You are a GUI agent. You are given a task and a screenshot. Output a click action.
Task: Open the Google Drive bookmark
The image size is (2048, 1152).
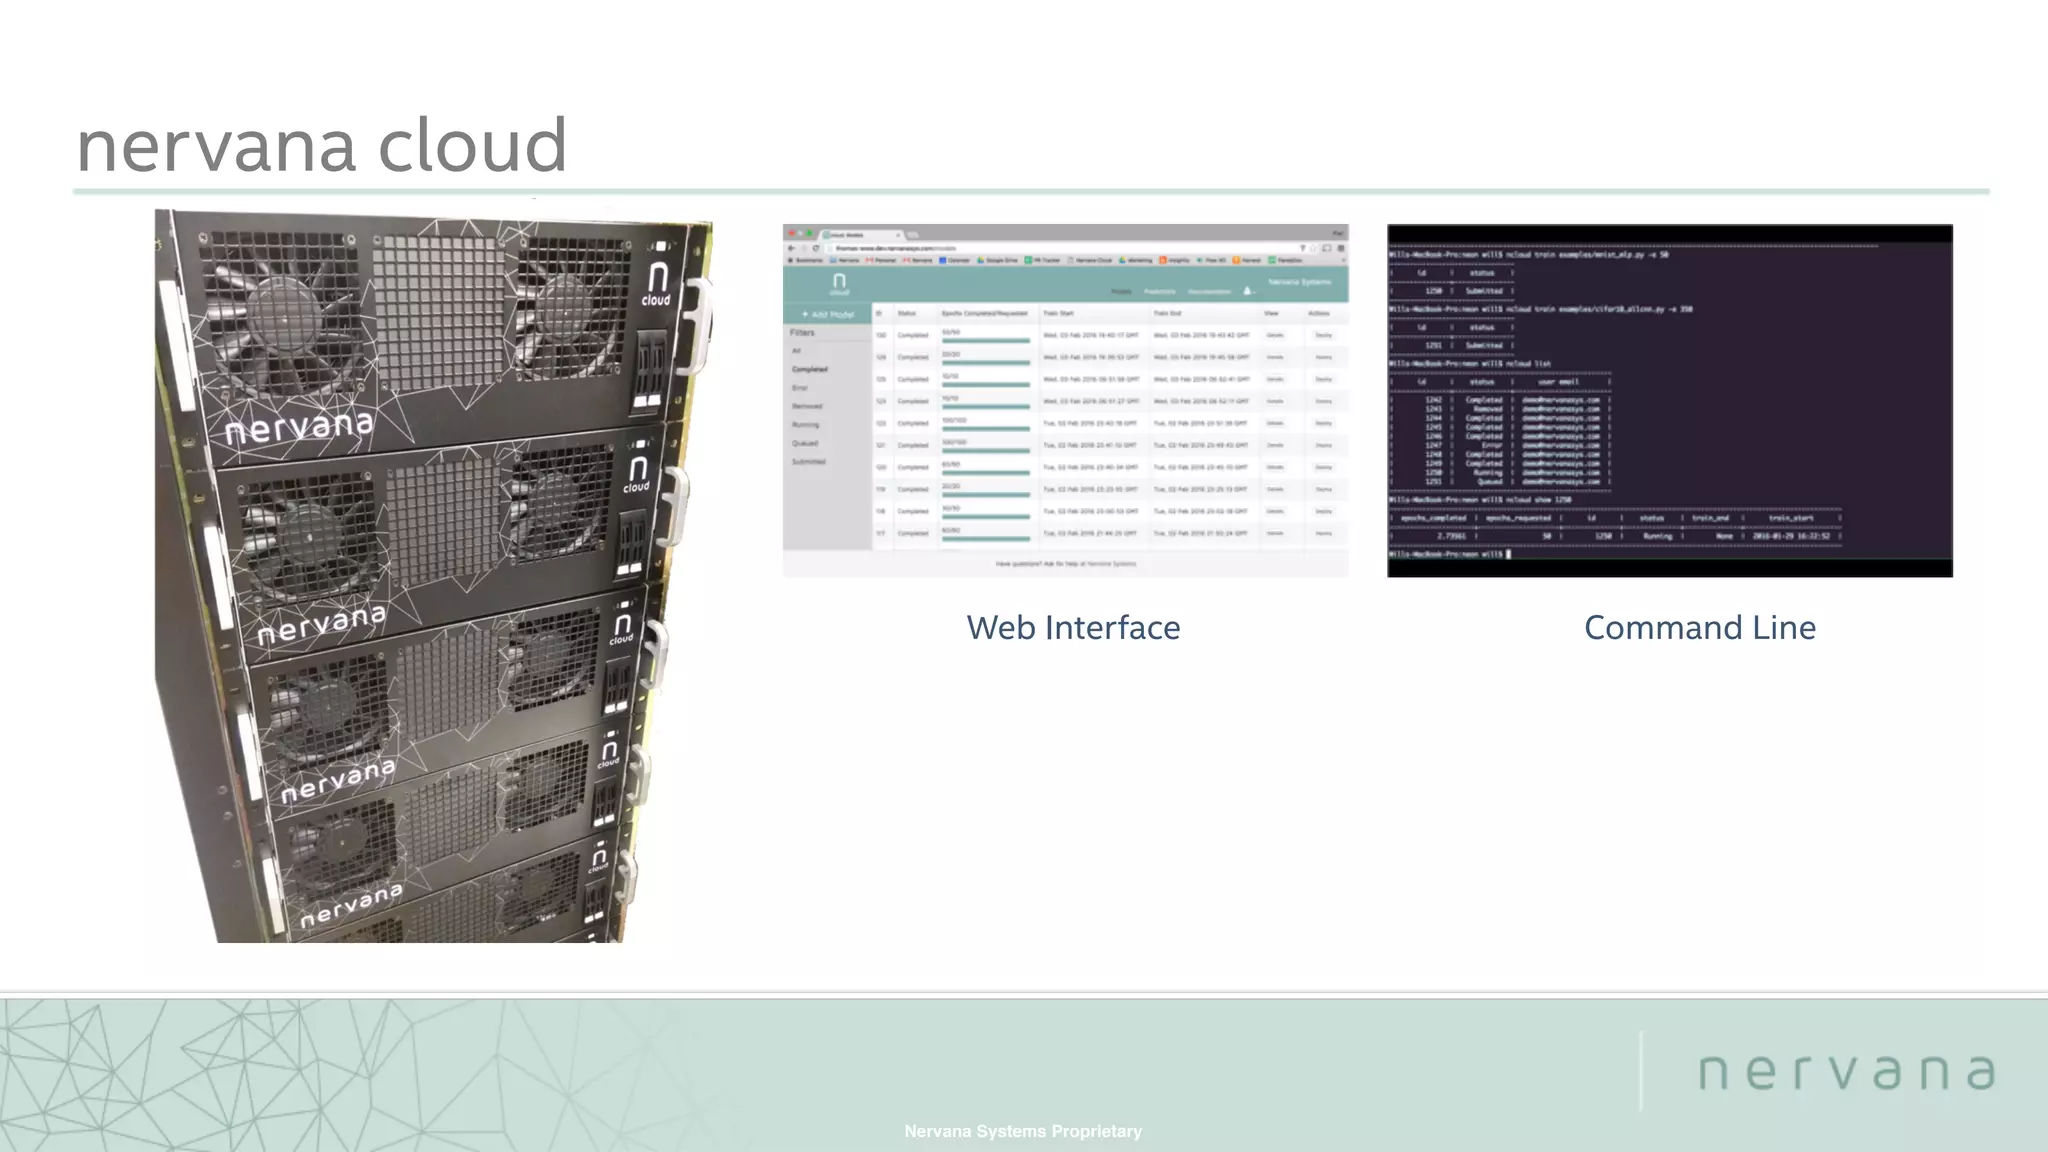(998, 260)
